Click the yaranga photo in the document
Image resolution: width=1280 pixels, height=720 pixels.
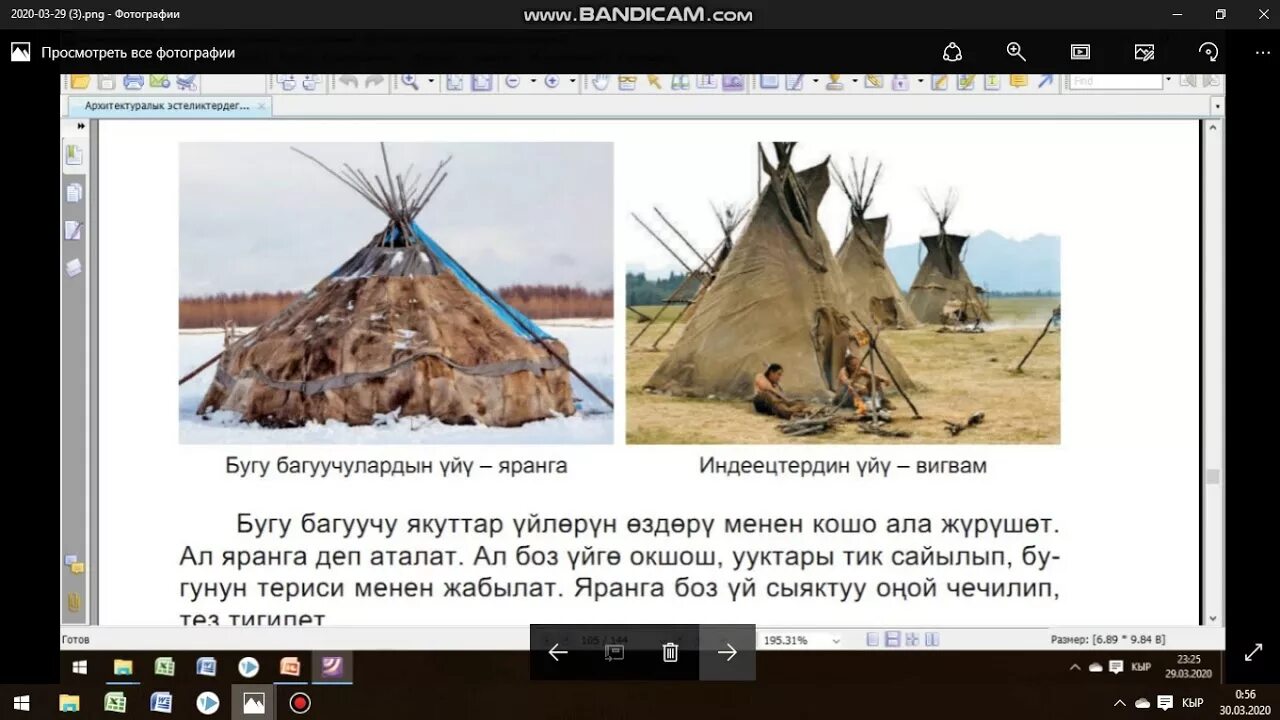tap(396, 292)
